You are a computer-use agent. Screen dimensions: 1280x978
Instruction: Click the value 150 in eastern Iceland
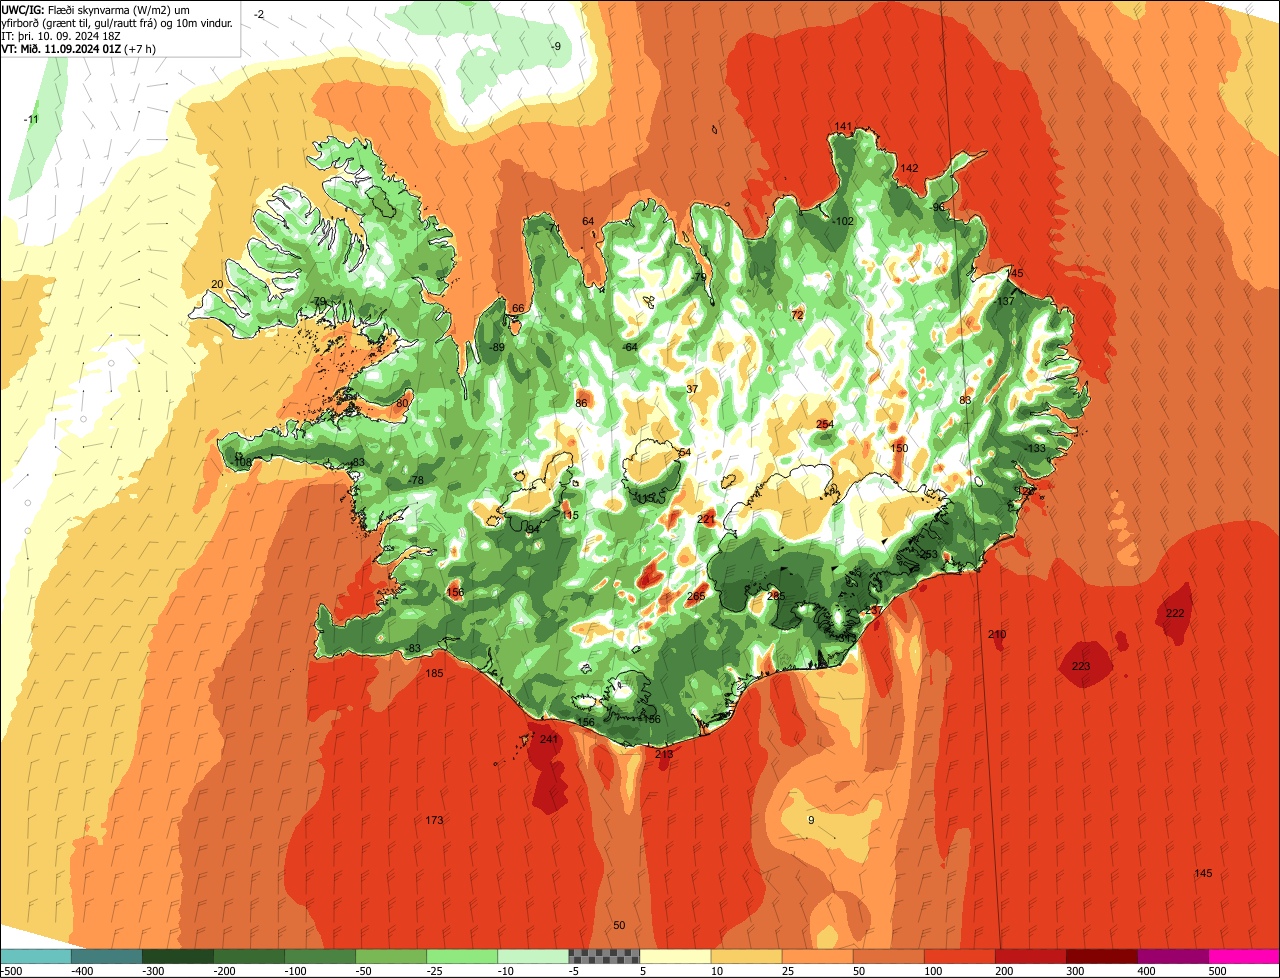(x=899, y=448)
